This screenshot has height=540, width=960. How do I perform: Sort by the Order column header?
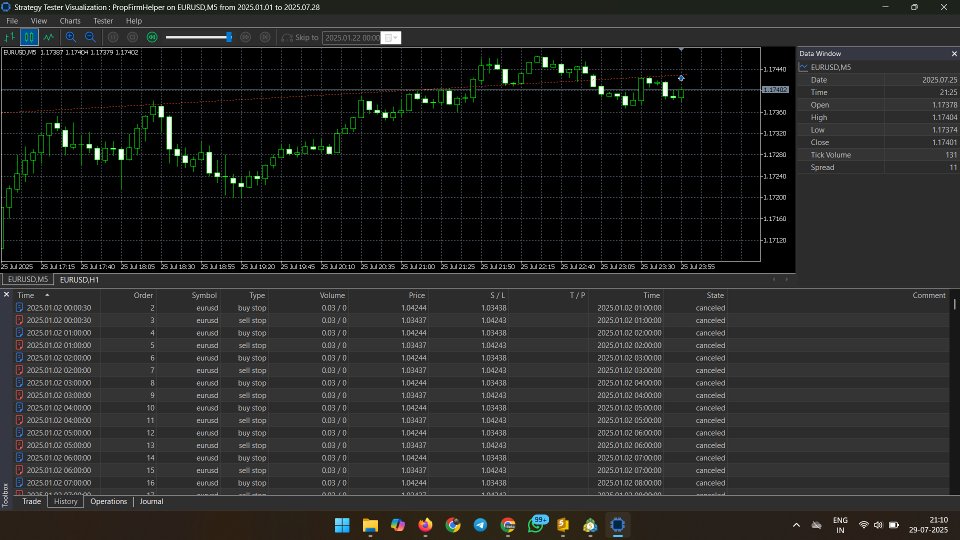coord(143,295)
